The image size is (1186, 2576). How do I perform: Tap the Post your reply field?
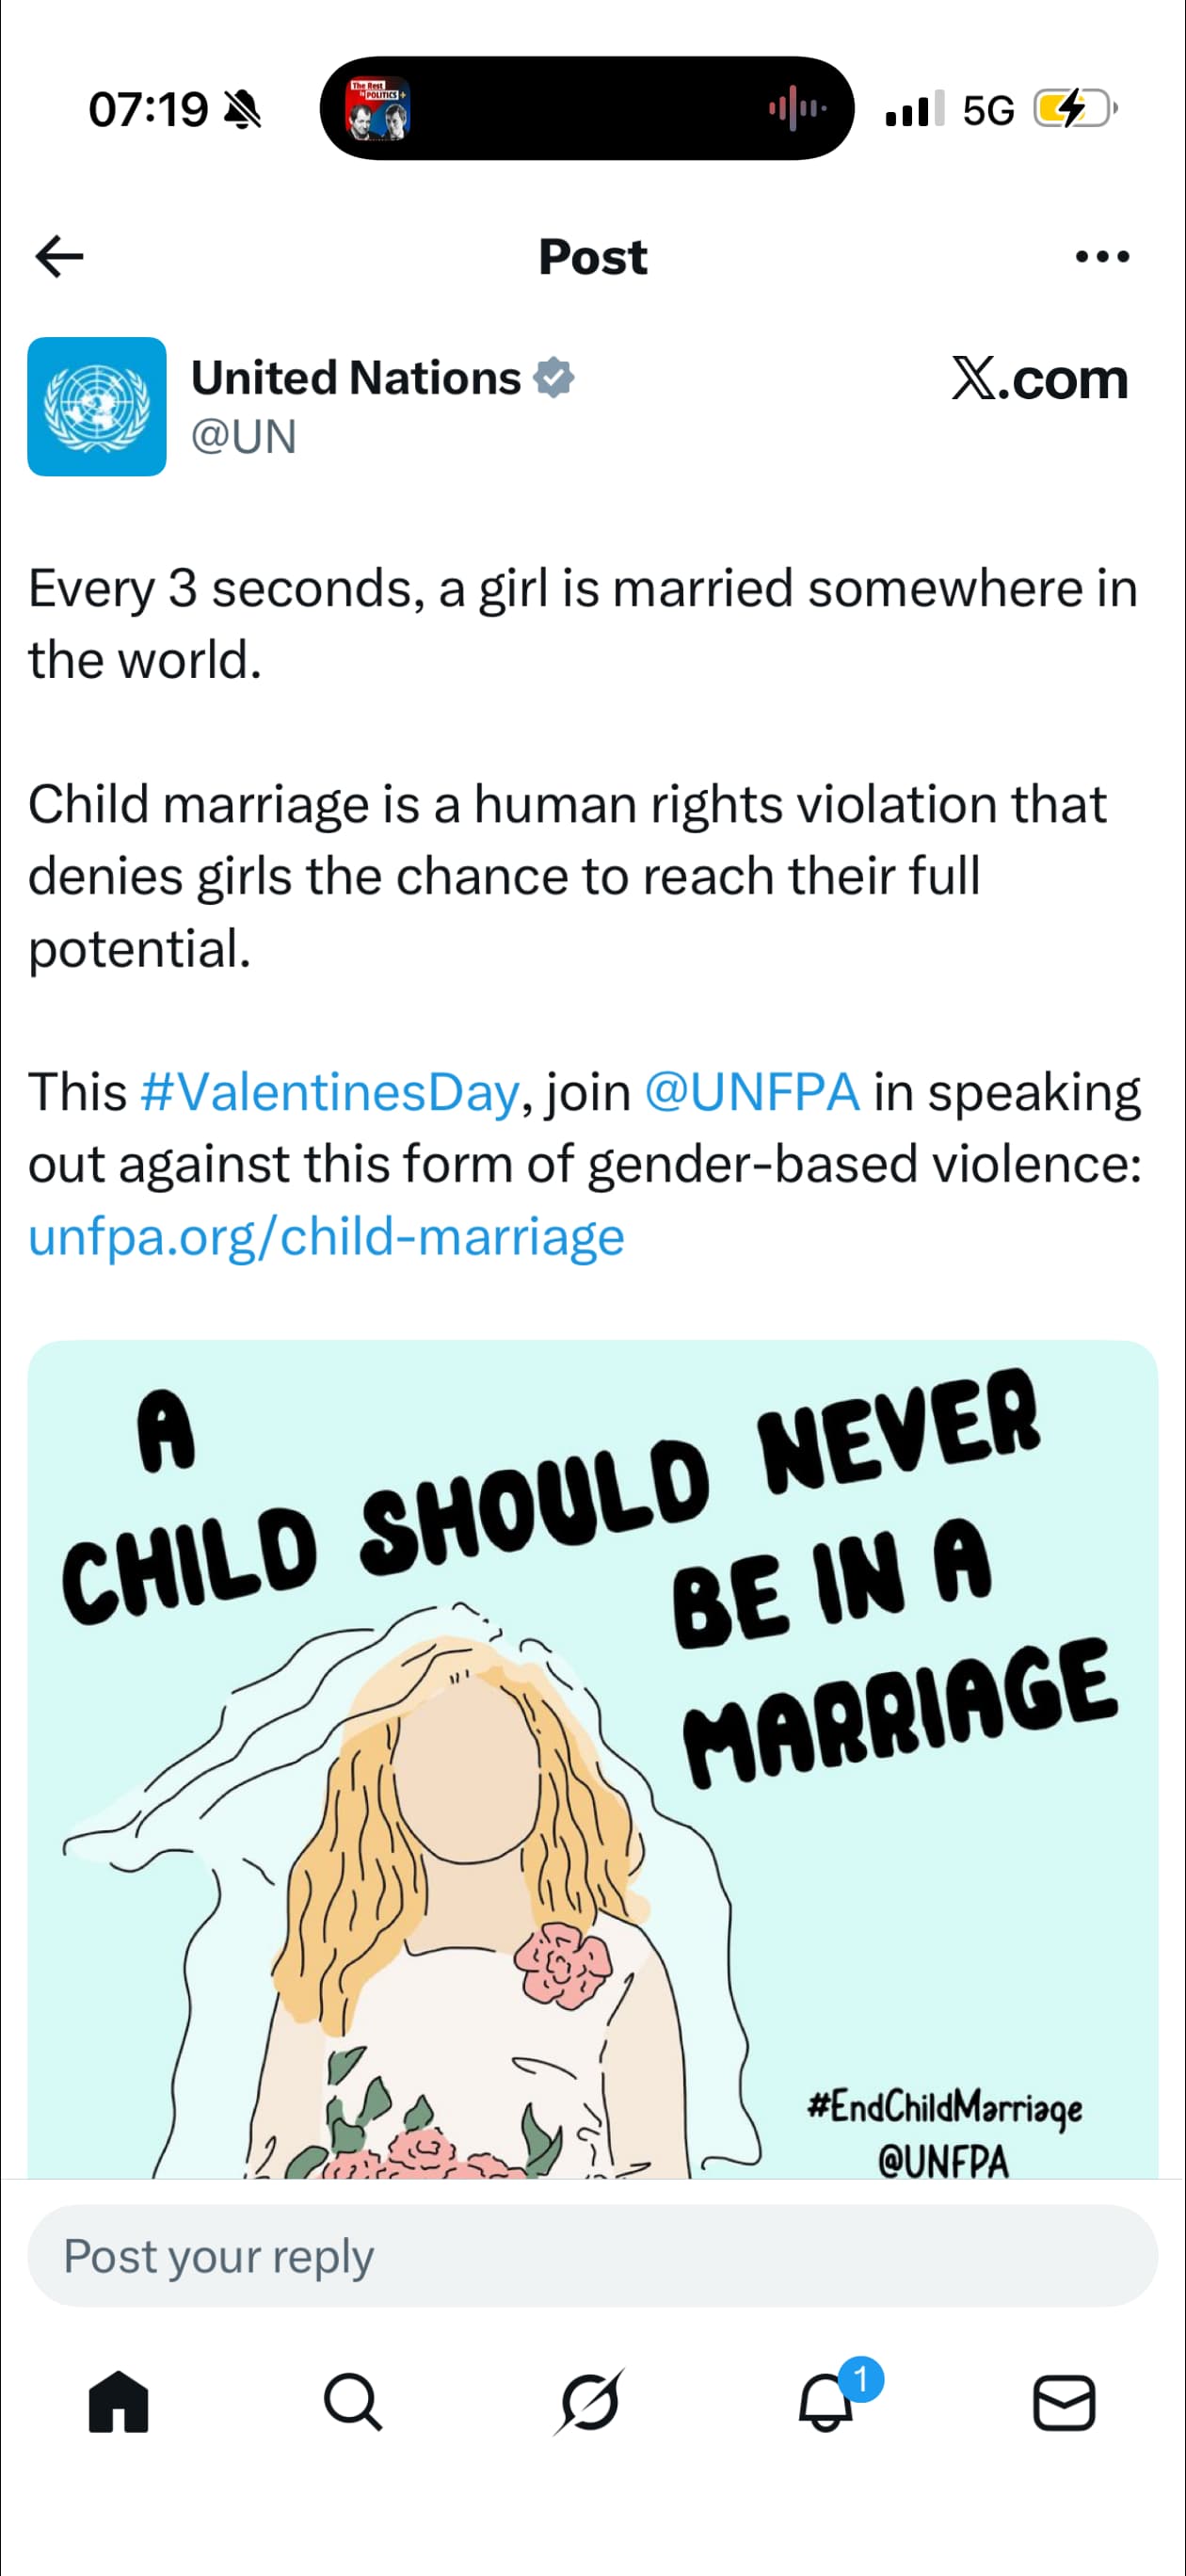tap(592, 2257)
